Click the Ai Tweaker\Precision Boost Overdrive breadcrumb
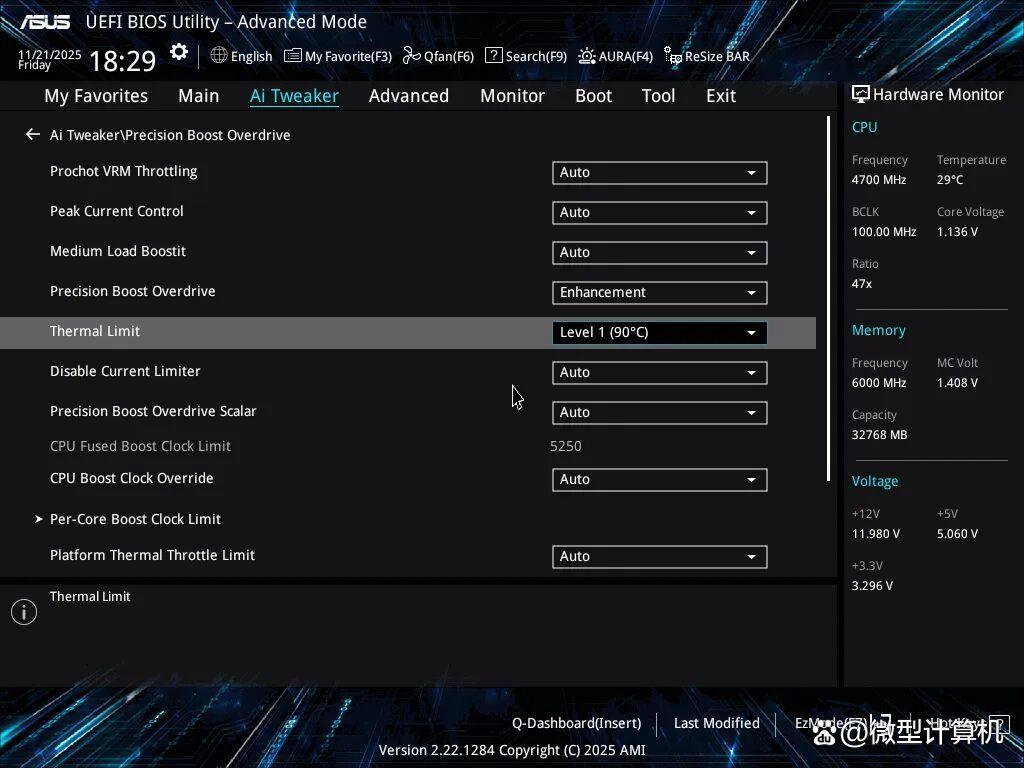Screen dimensions: 1024x768 click(x=170, y=135)
